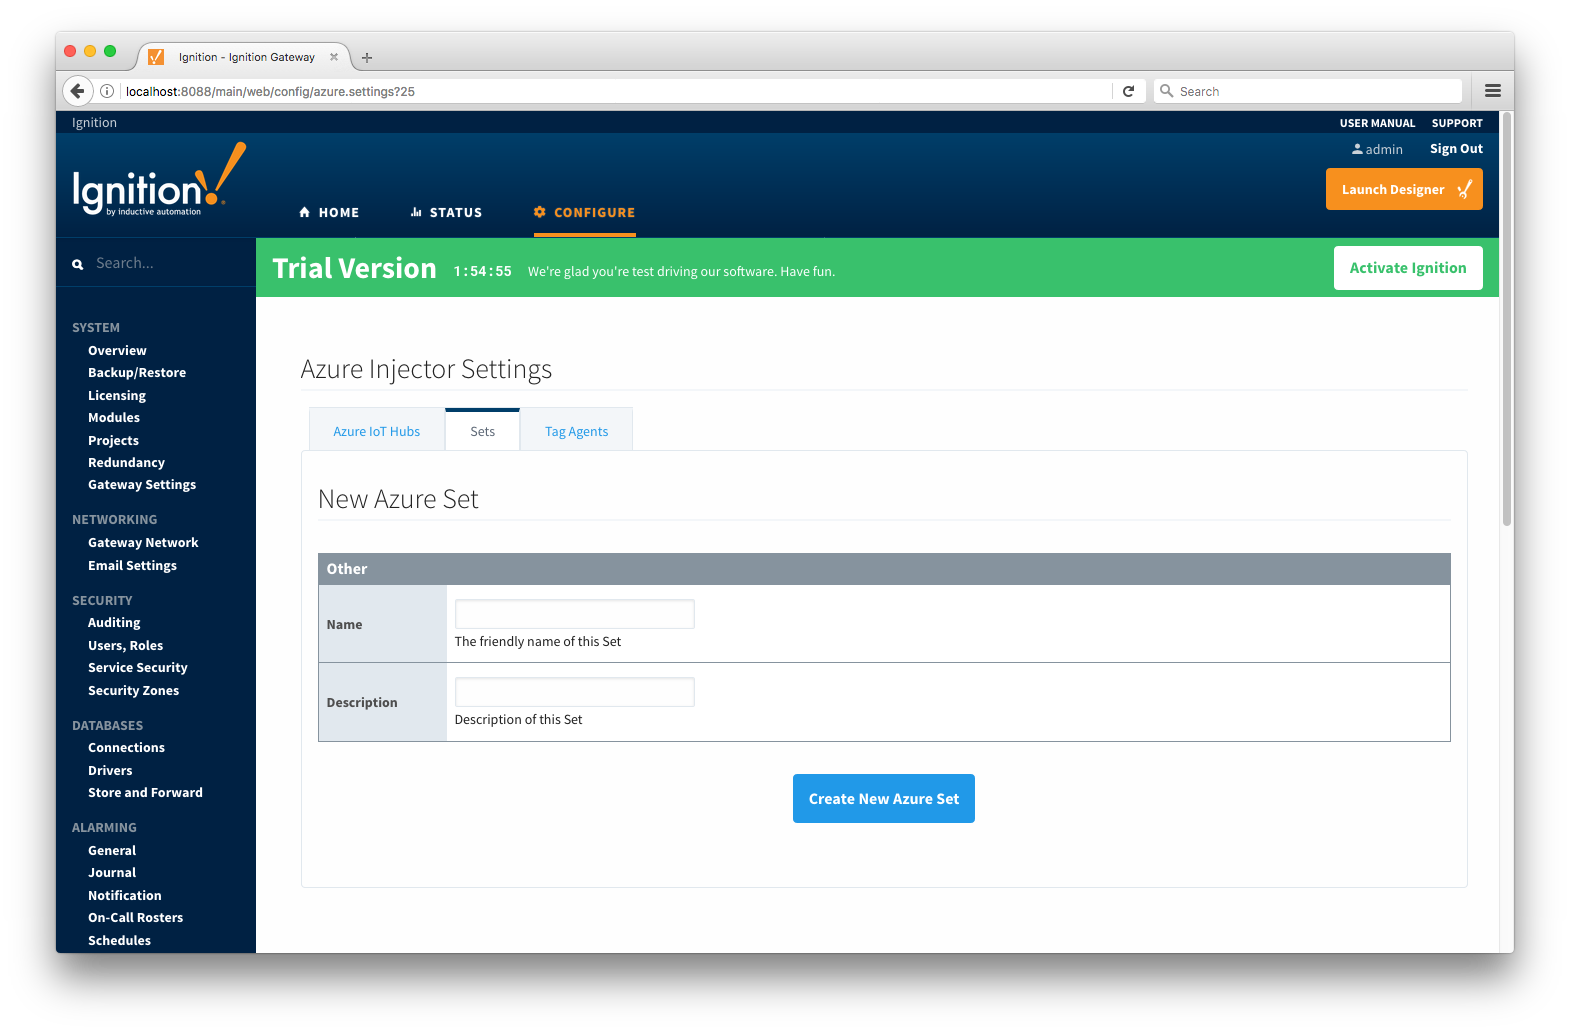Image resolution: width=1570 pixels, height=1033 pixels.
Task: Focus the Name input field
Action: [x=574, y=614]
